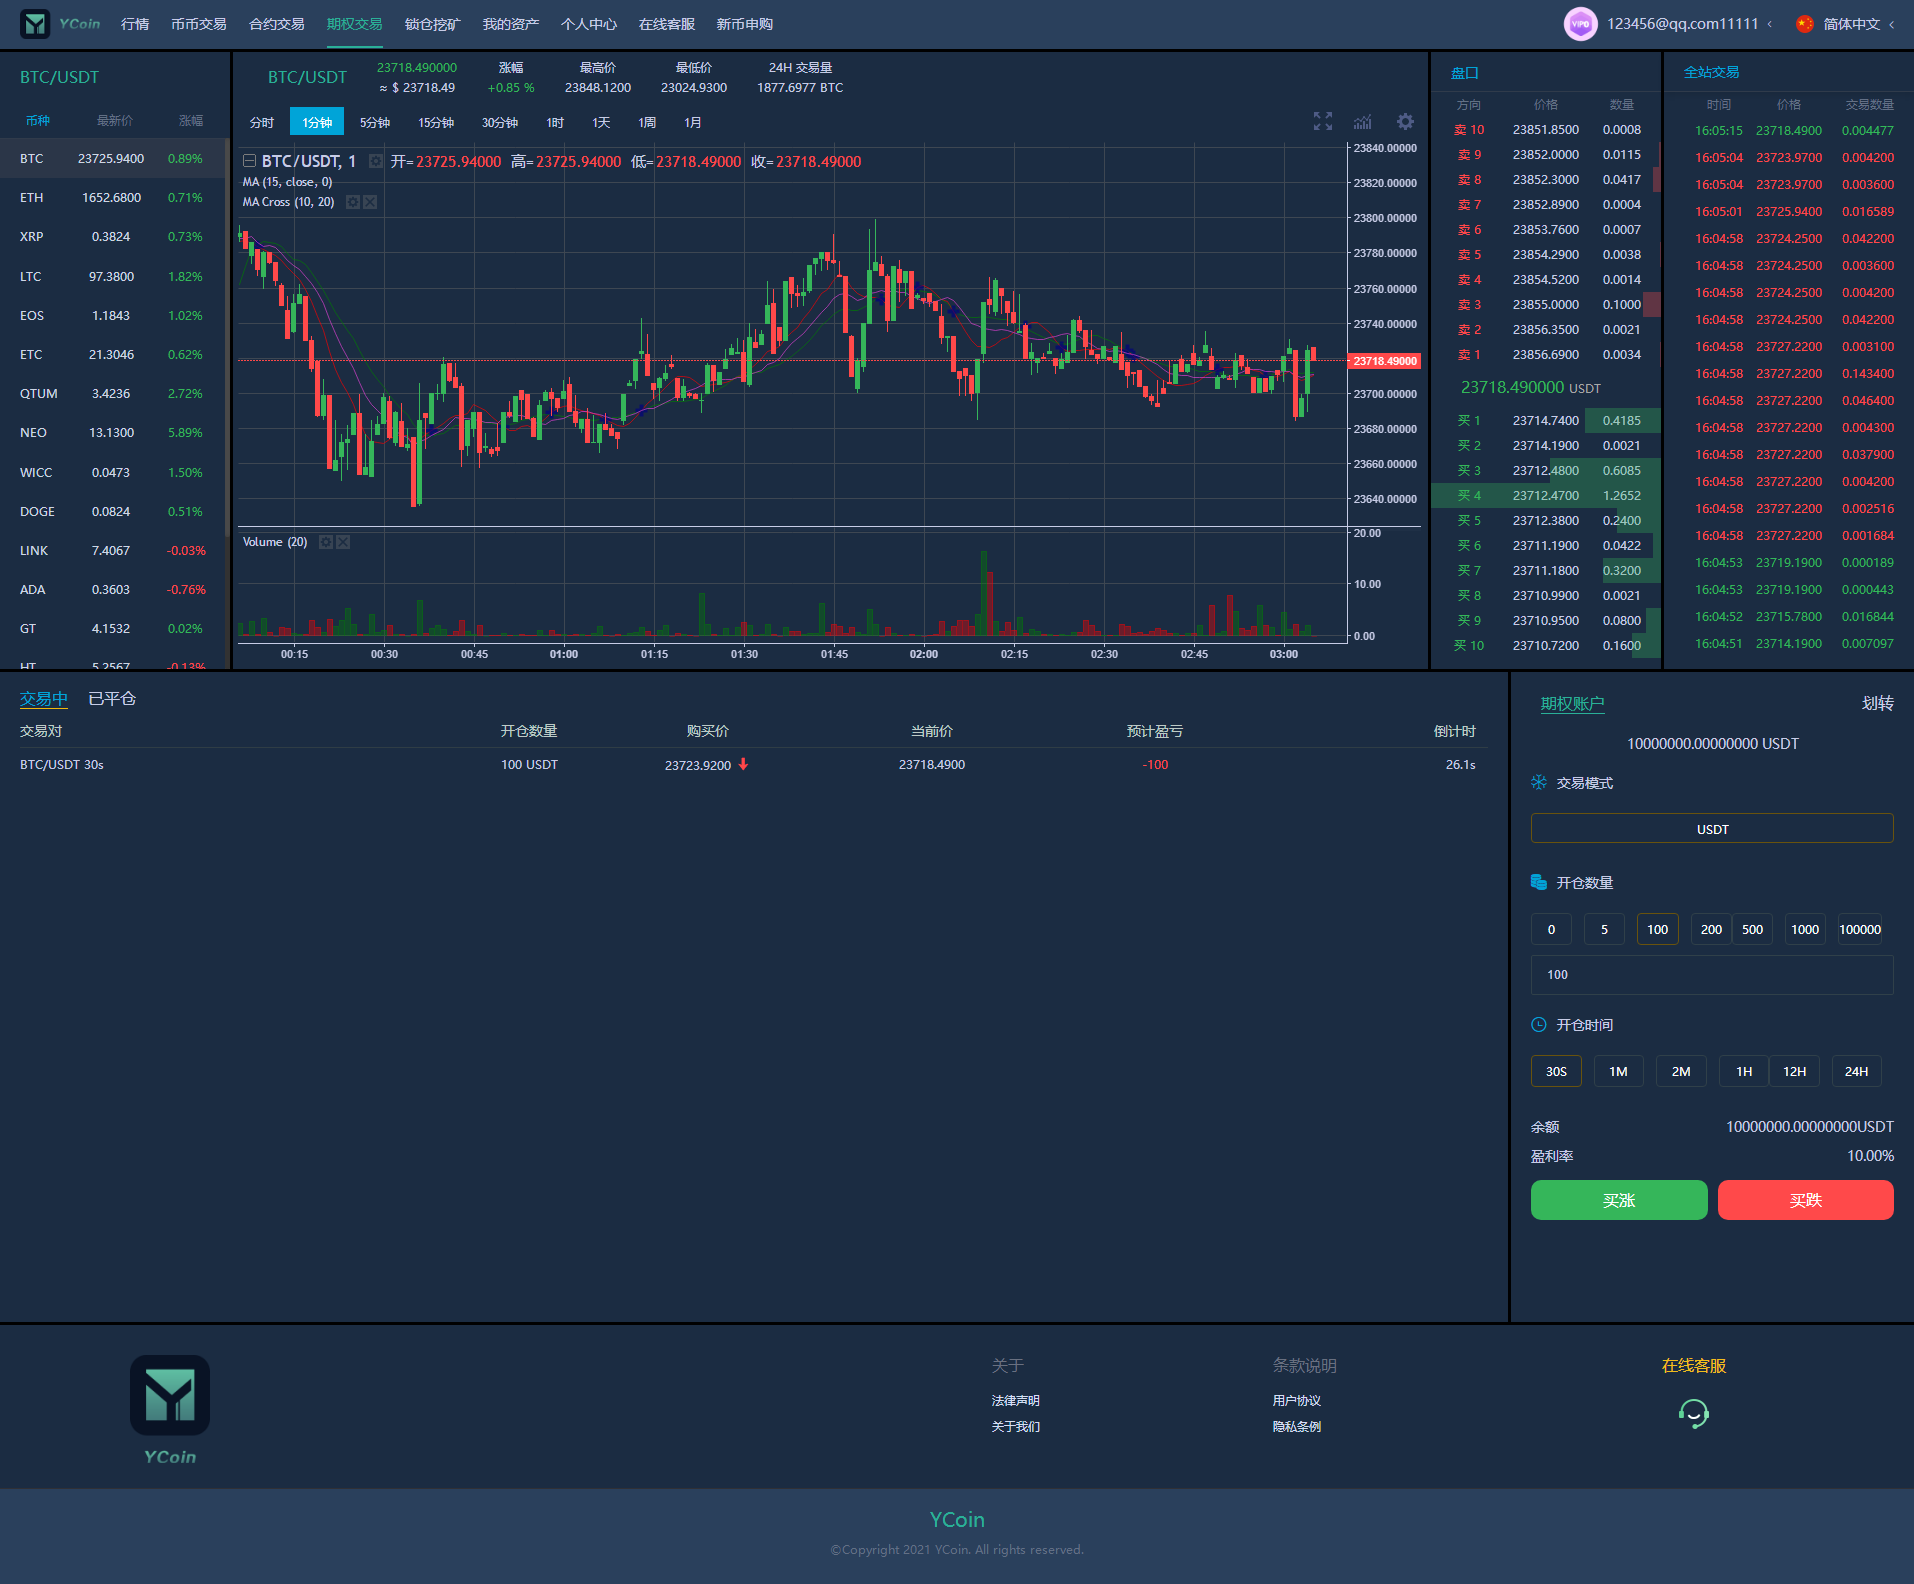Image resolution: width=1914 pixels, height=1584 pixels.
Task: Open chart settings gear icon
Action: pyautogui.click(x=1405, y=122)
